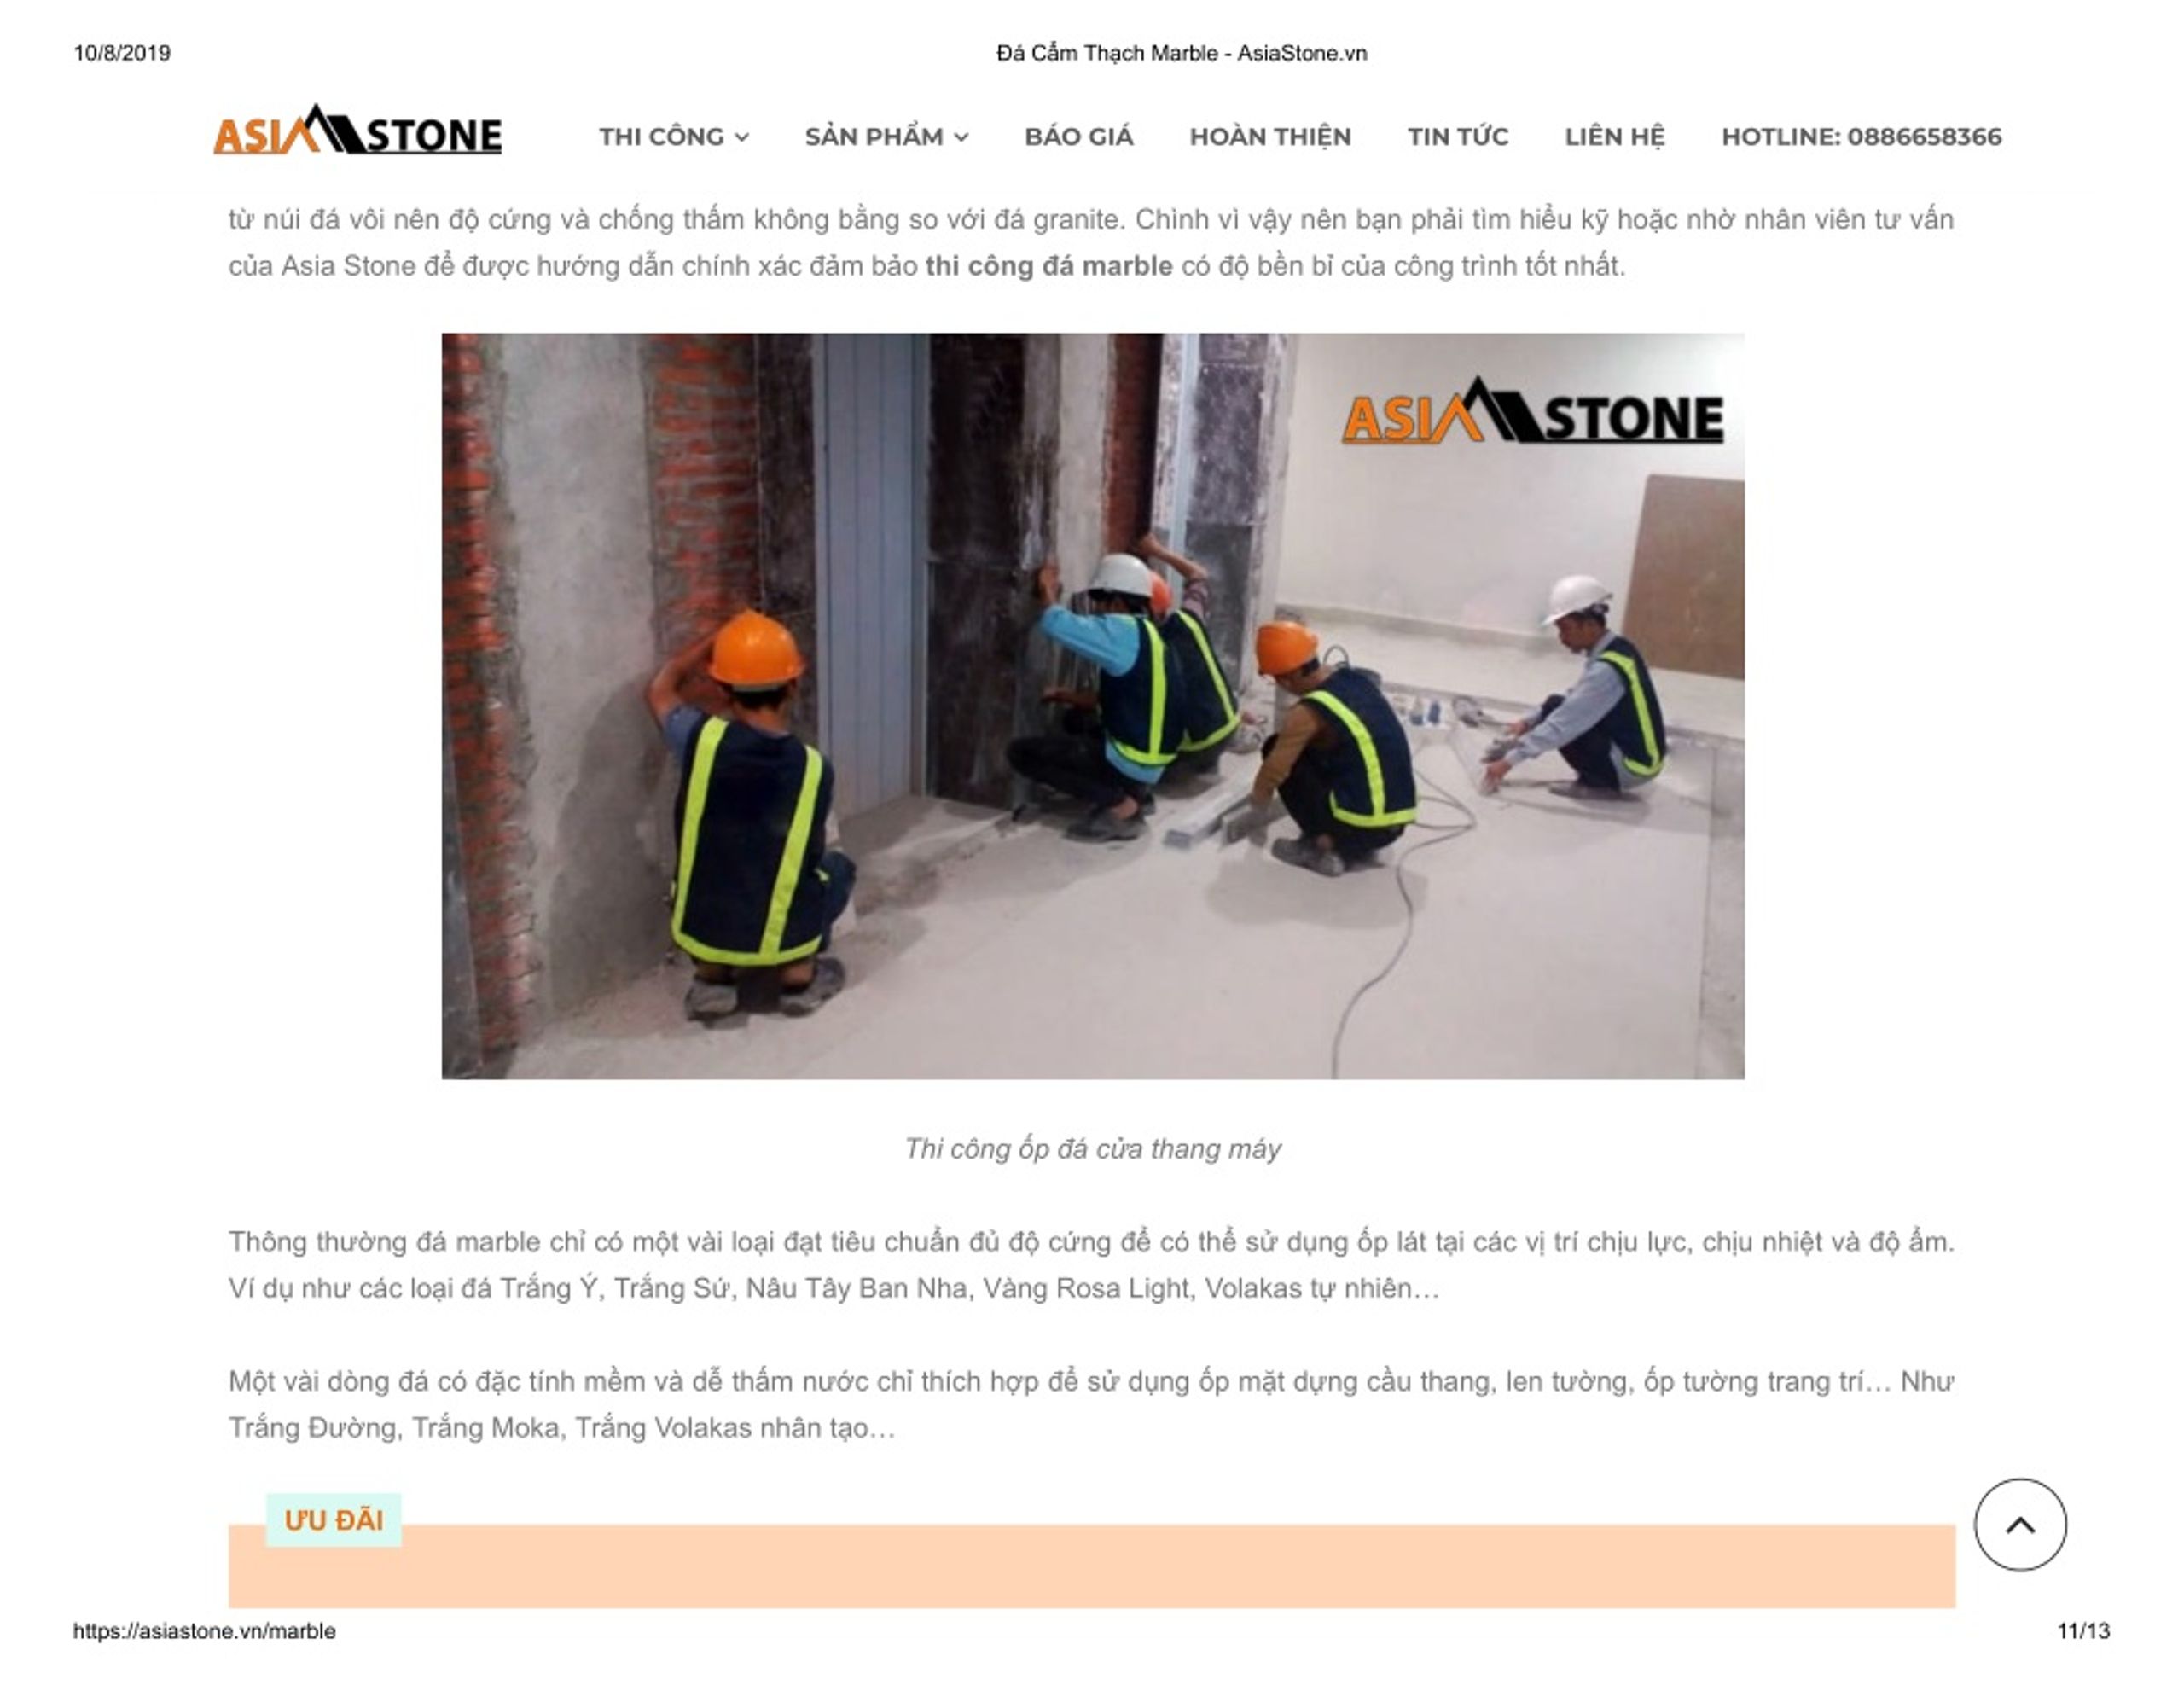Click the HOTLINE: 0886658366 link
2184x1685 pixels.
(x=1861, y=137)
